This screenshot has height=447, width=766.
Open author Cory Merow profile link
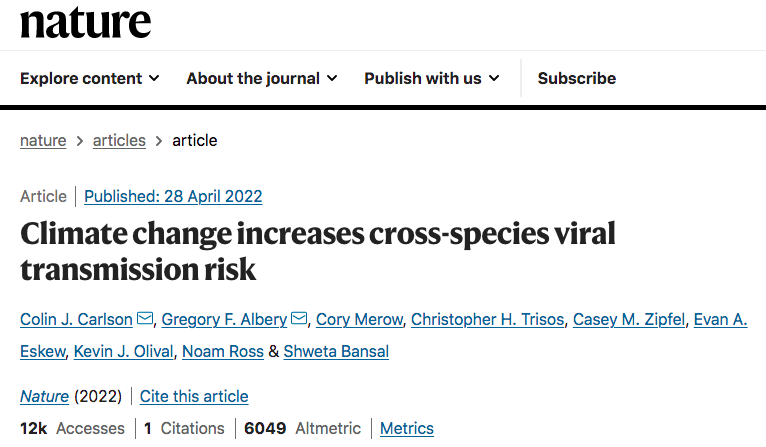click(x=359, y=319)
